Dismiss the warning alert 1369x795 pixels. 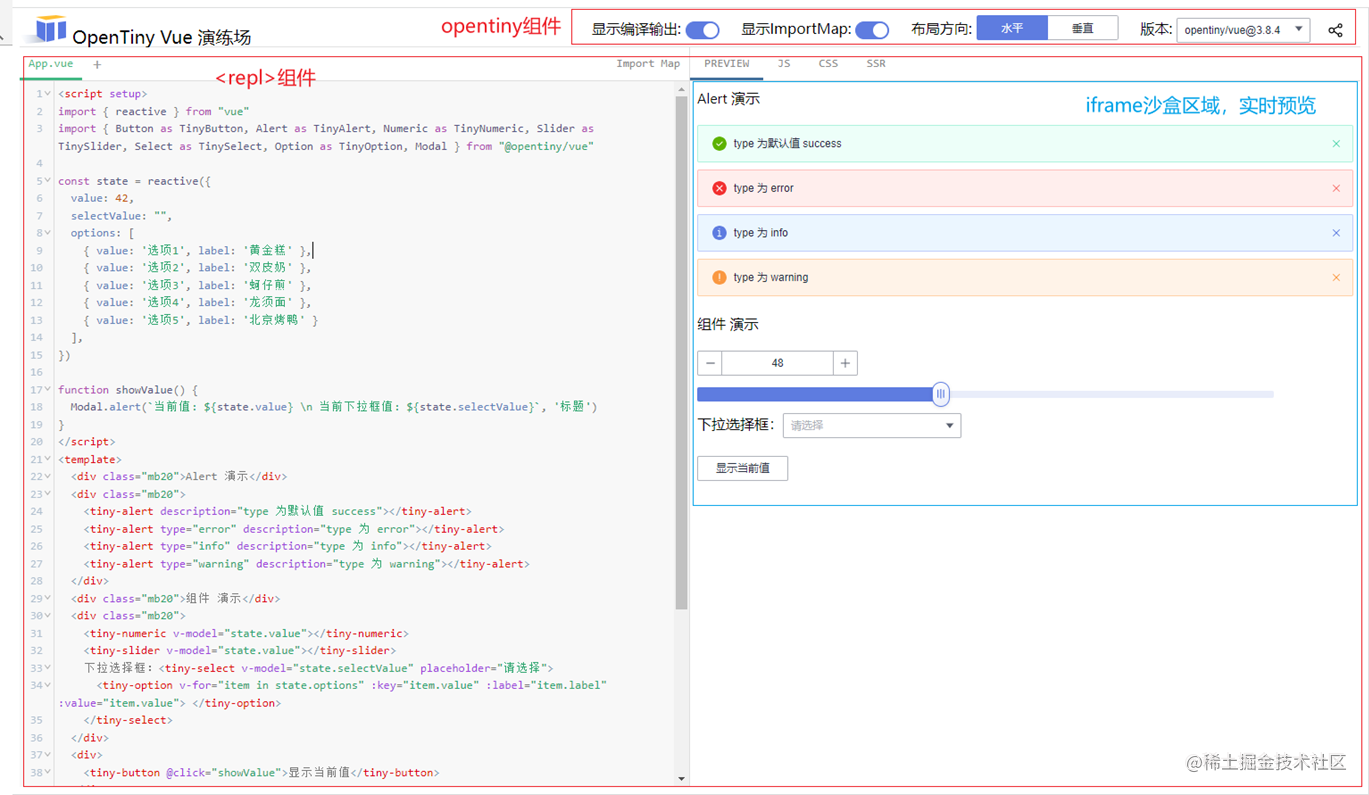point(1336,277)
